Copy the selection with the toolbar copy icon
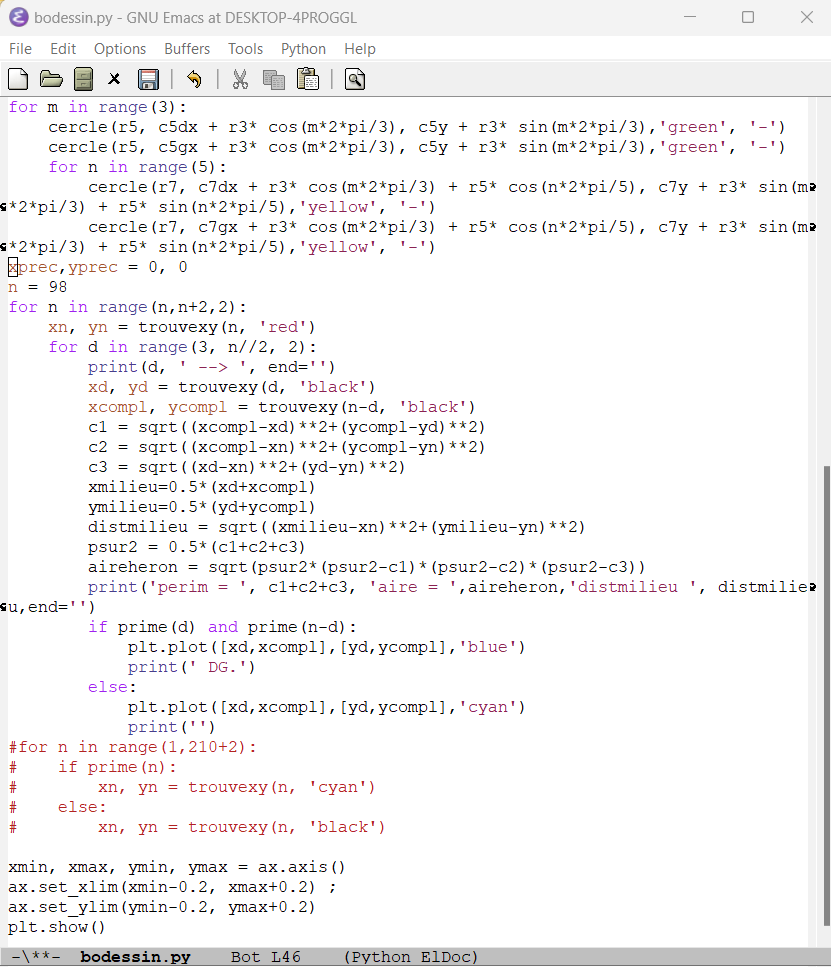Image resolution: width=831 pixels, height=967 pixels. coord(273,79)
